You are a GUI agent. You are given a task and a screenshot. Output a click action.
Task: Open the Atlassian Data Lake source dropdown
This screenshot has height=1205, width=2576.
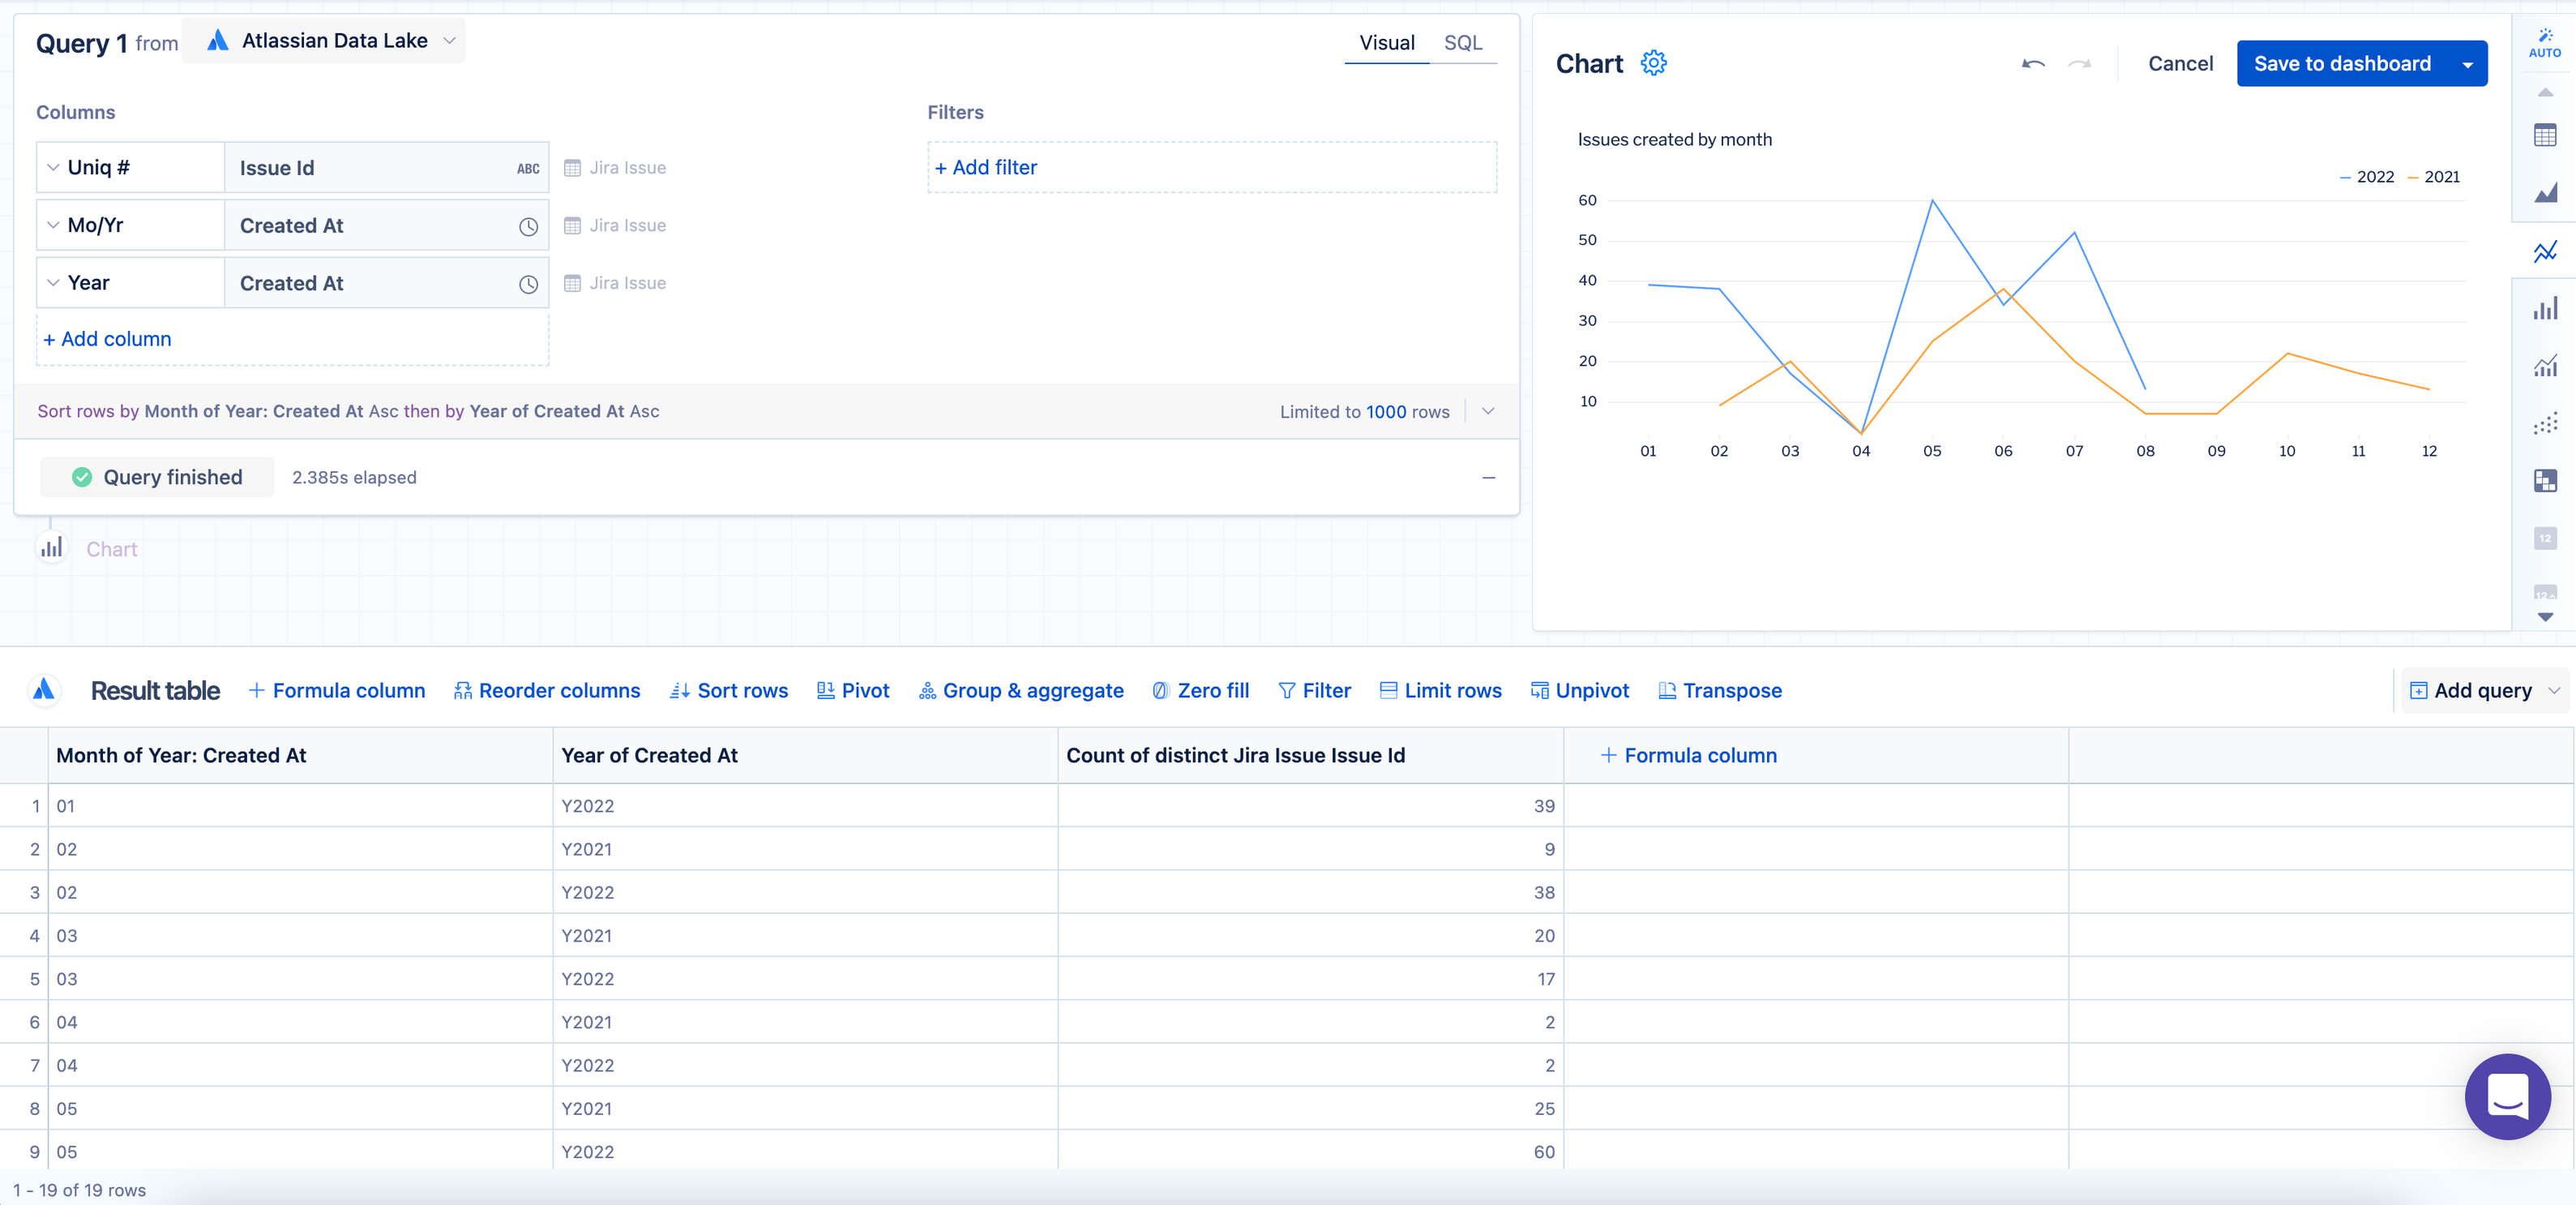tap(333, 41)
